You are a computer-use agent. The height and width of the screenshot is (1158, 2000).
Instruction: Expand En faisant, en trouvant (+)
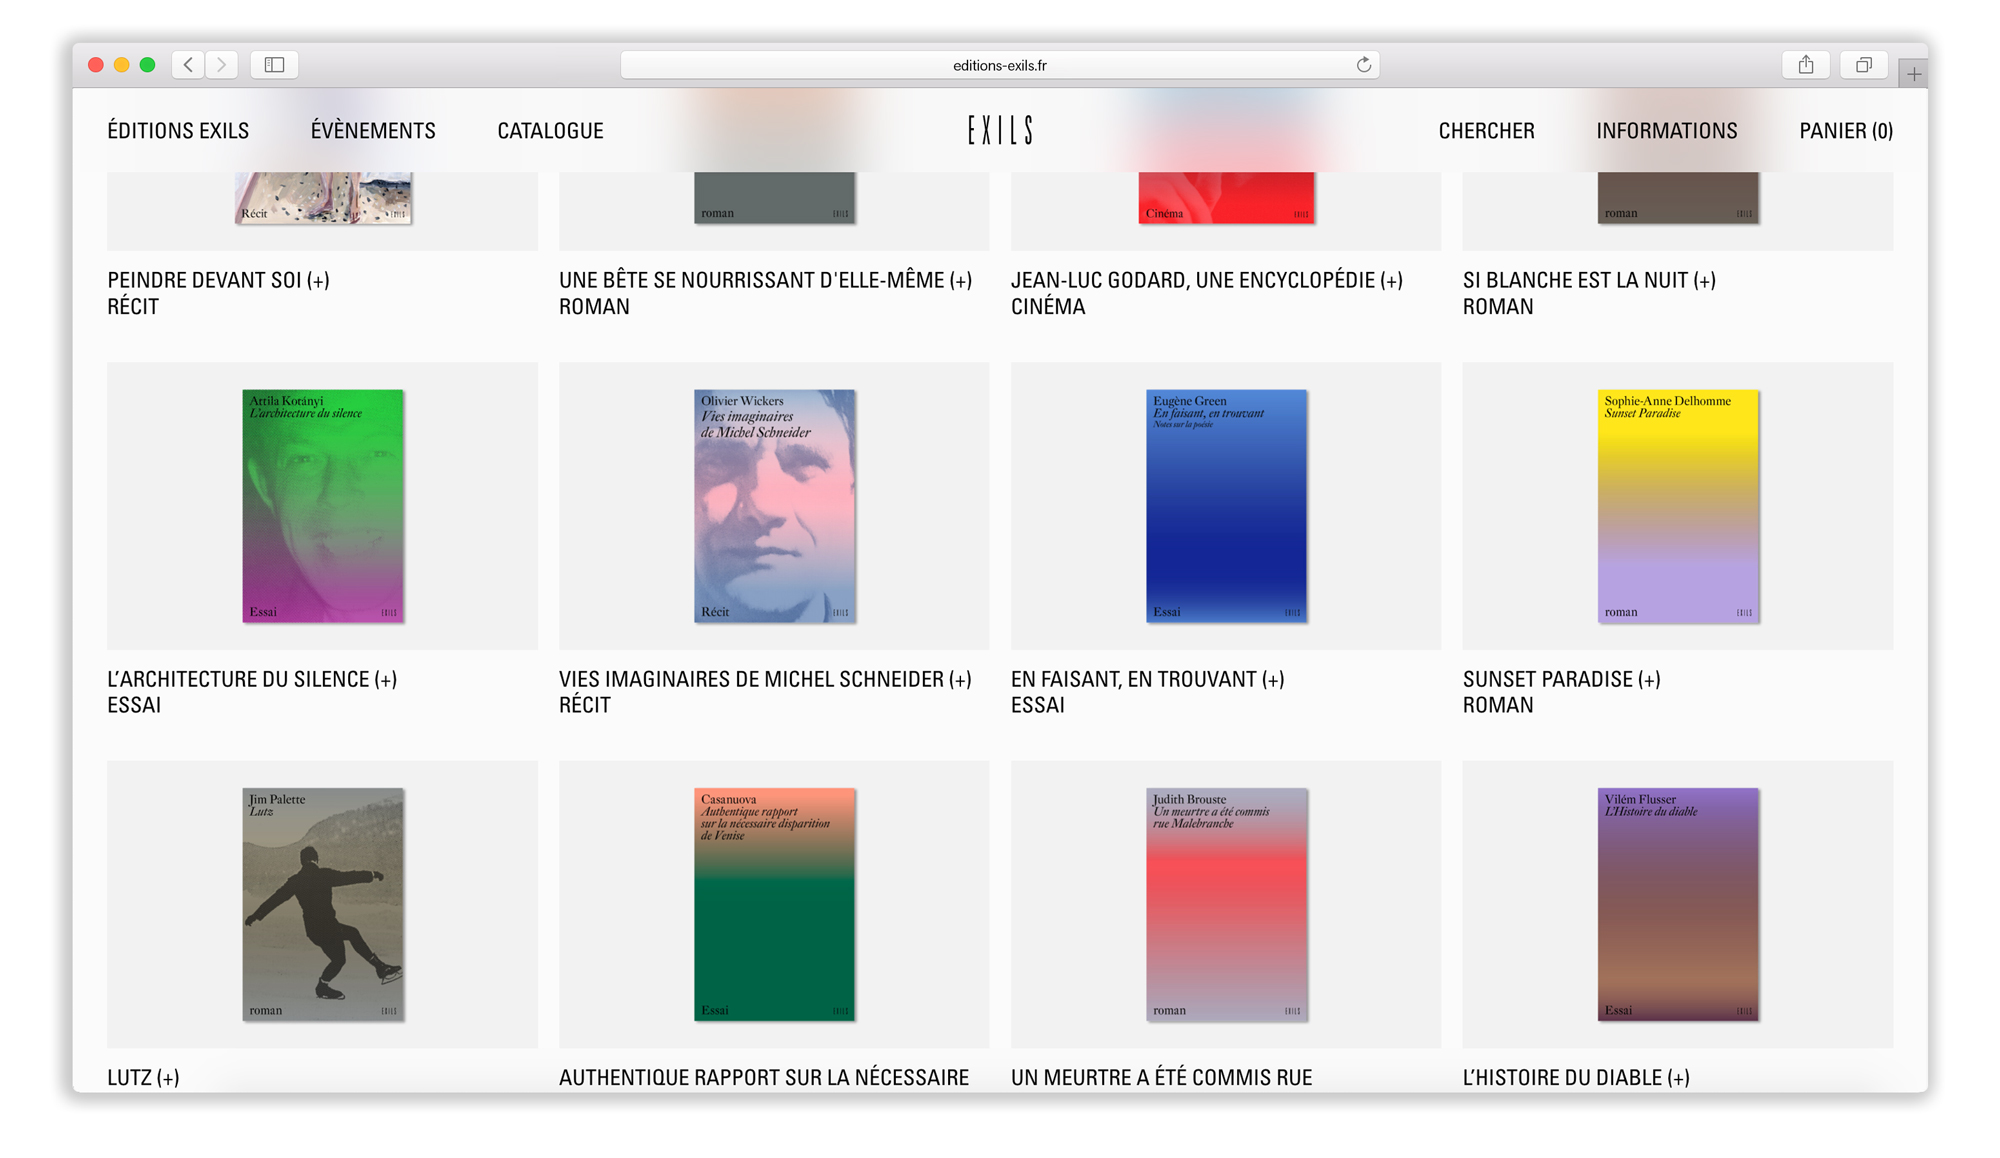point(1147,679)
